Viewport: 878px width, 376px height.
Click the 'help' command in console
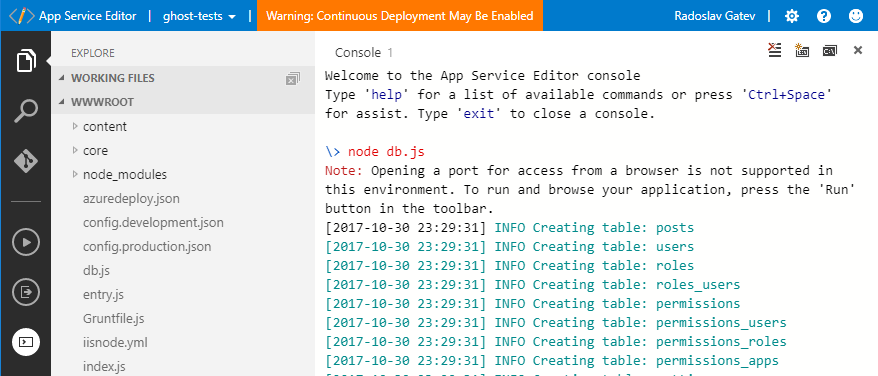tap(386, 95)
